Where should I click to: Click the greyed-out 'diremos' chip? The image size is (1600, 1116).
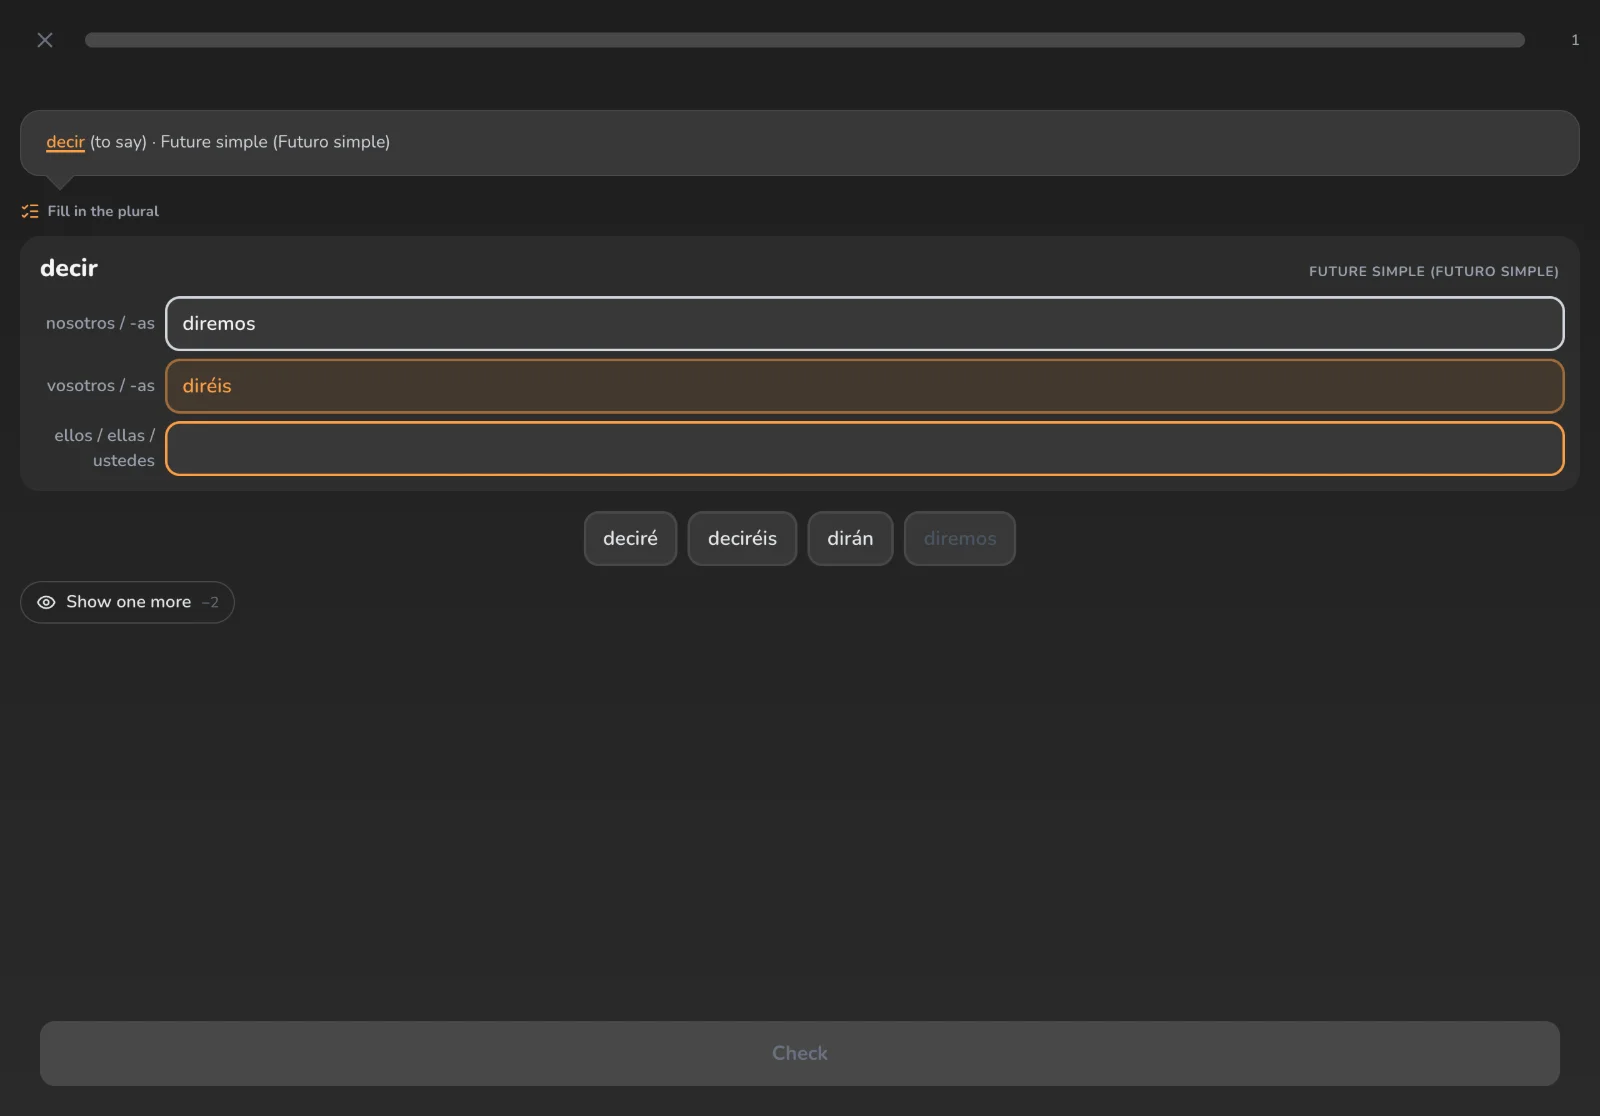point(960,538)
